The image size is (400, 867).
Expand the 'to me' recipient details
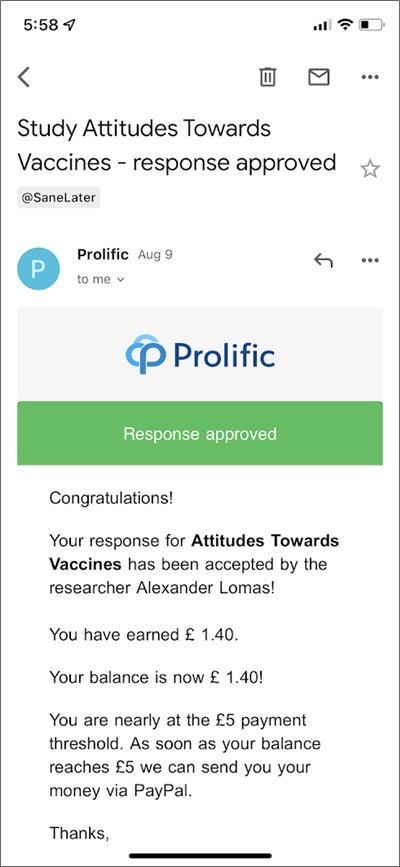point(101,279)
